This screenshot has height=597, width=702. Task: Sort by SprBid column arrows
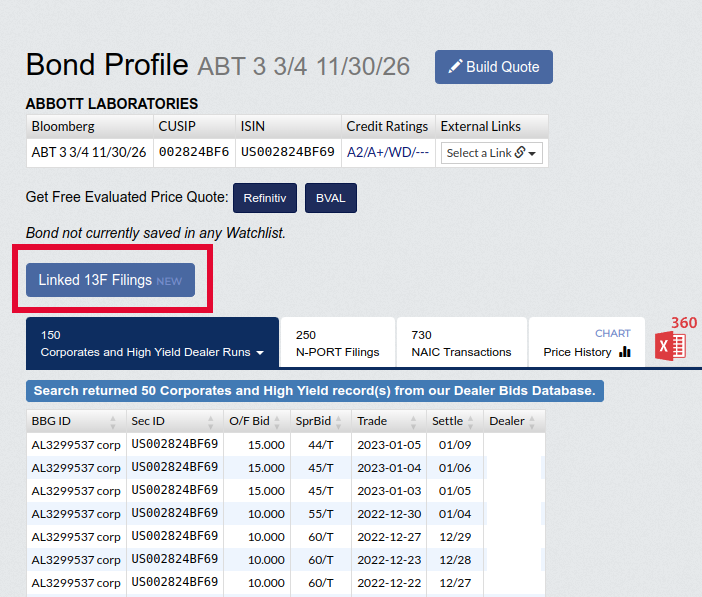[338, 421]
